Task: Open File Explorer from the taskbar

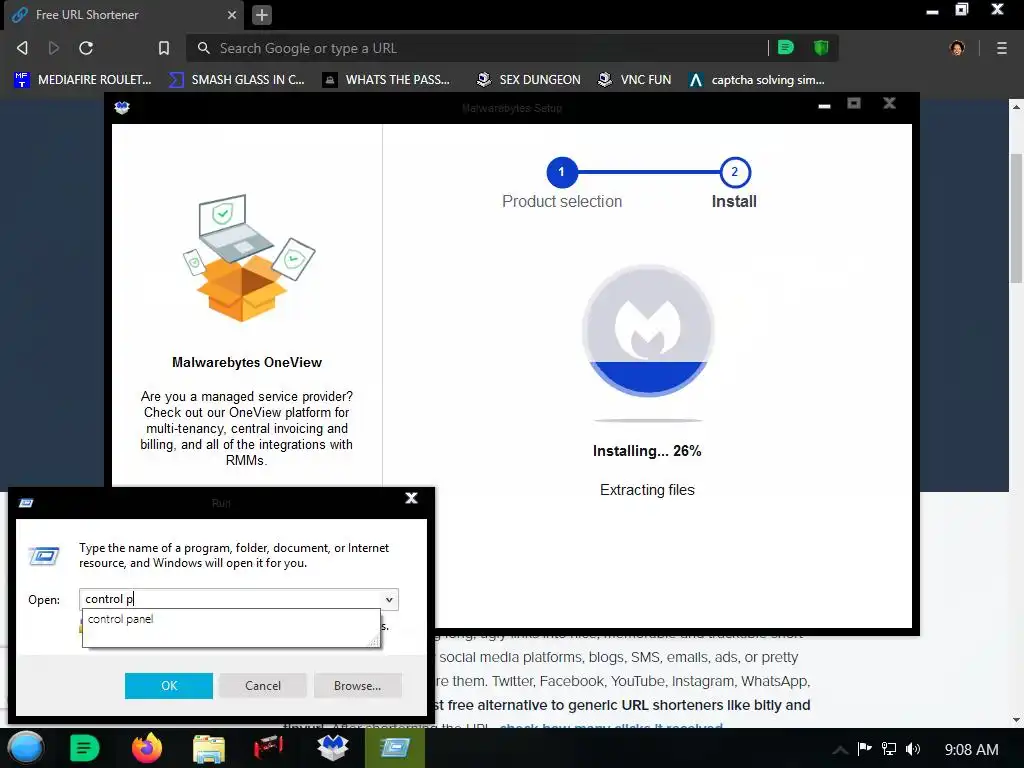Action: click(x=208, y=748)
